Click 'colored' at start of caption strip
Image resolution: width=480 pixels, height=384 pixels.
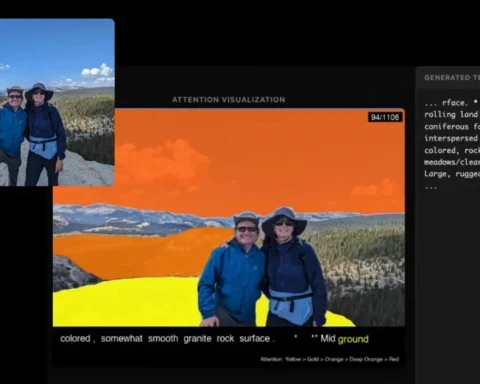[x=75, y=338]
